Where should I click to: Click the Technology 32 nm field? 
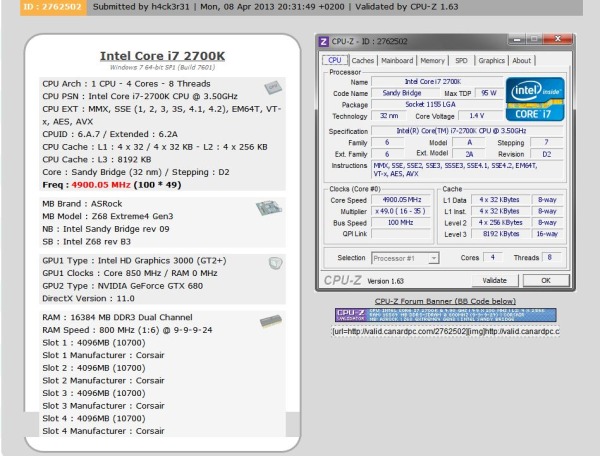click(x=389, y=116)
